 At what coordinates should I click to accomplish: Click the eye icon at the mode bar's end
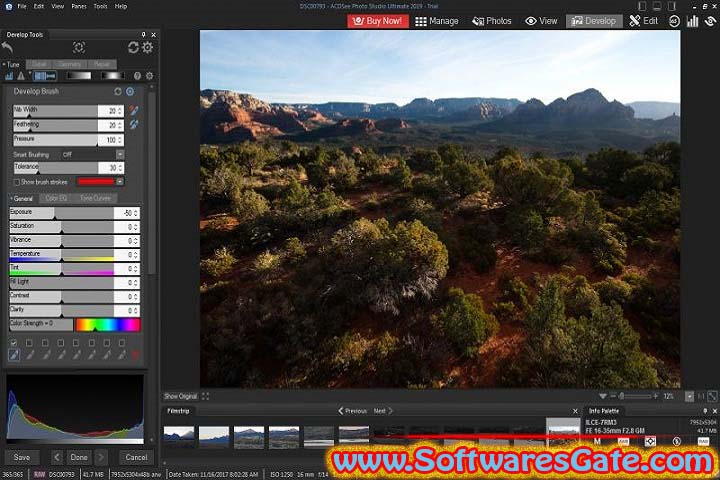click(710, 21)
